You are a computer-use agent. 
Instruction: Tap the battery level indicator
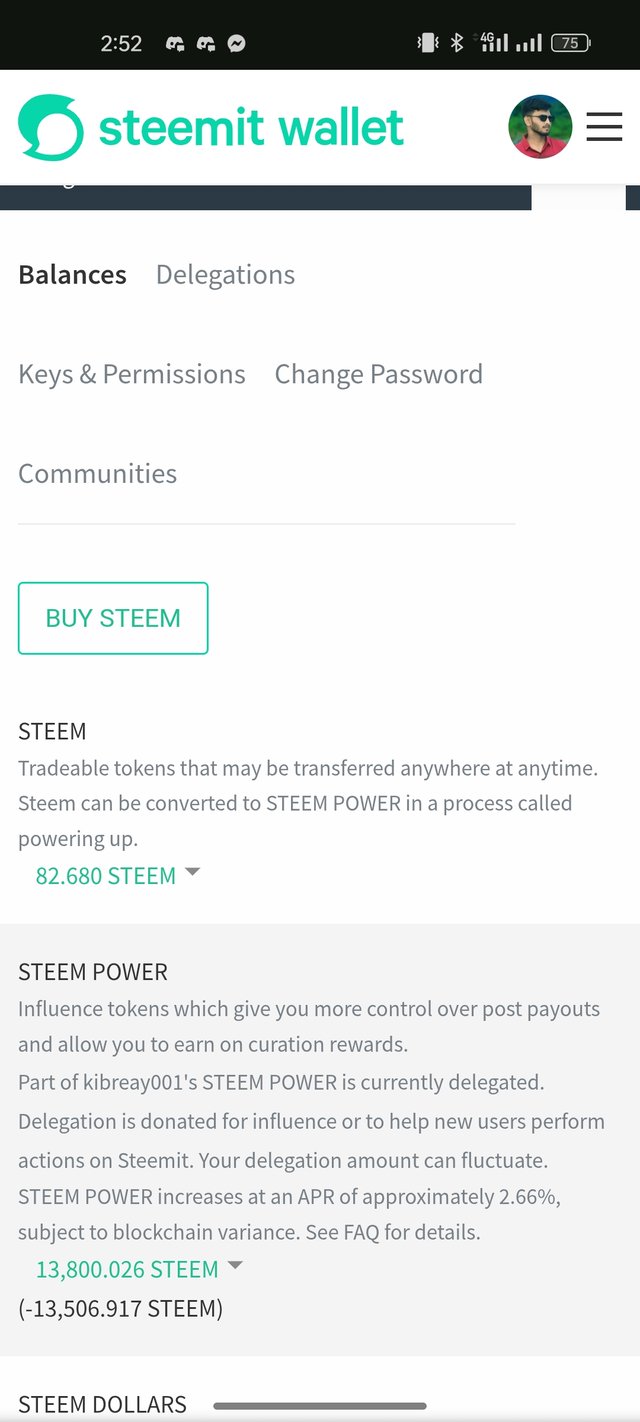pyautogui.click(x=571, y=43)
